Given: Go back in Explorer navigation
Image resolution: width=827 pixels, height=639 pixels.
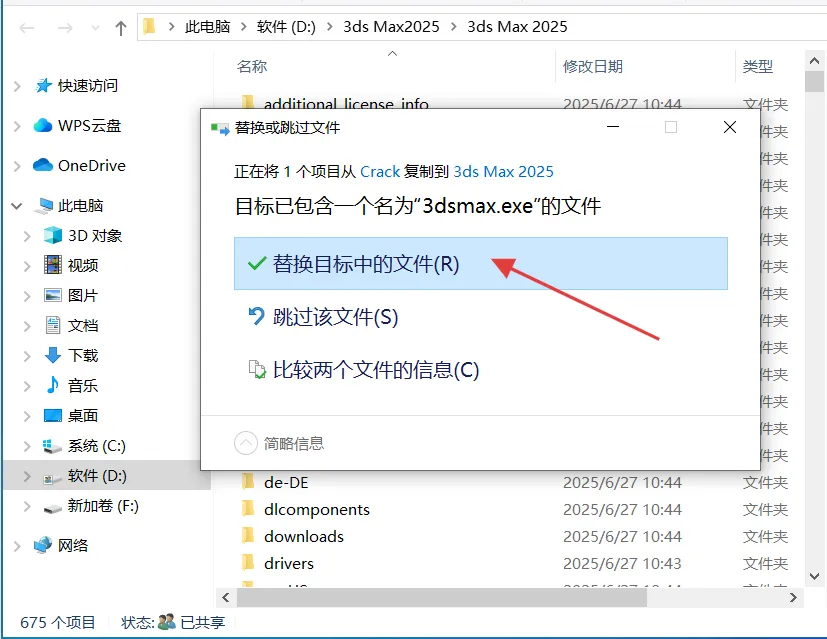Looking at the screenshot, I should click(x=27, y=27).
